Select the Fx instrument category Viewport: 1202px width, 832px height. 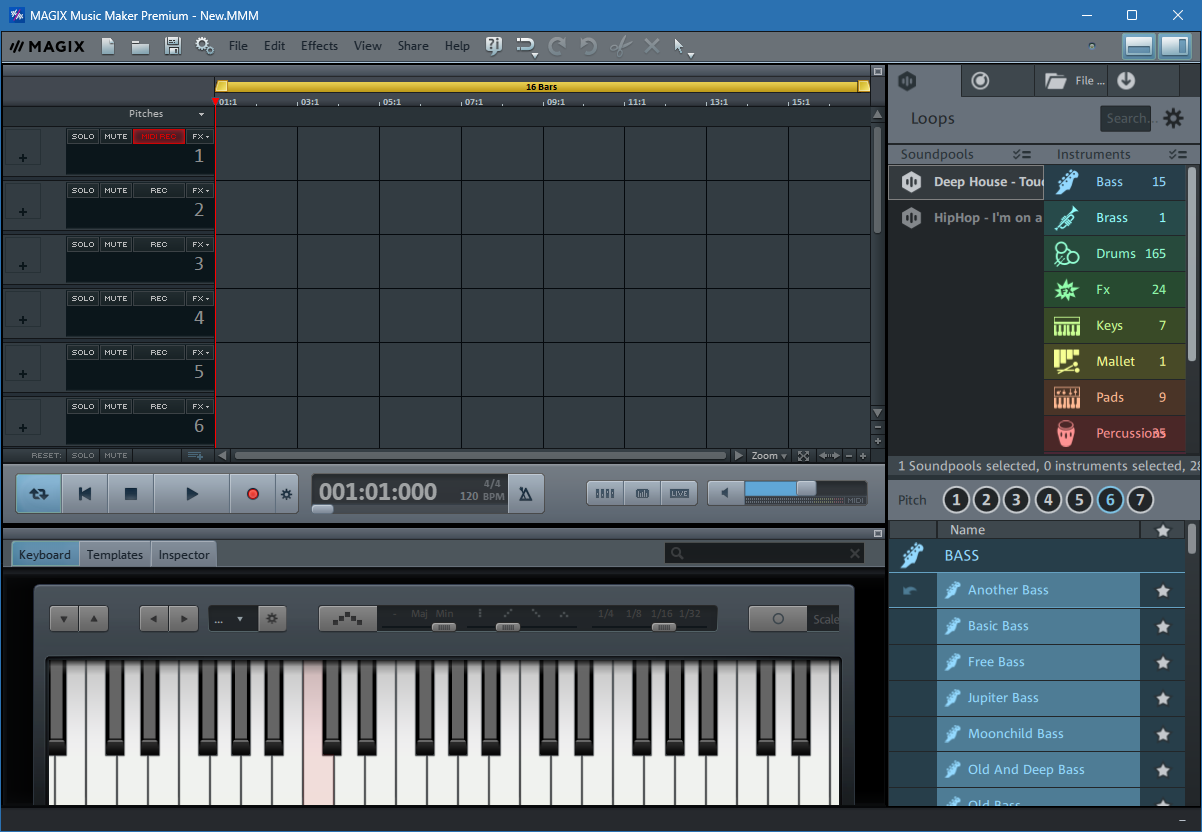(x=1115, y=290)
